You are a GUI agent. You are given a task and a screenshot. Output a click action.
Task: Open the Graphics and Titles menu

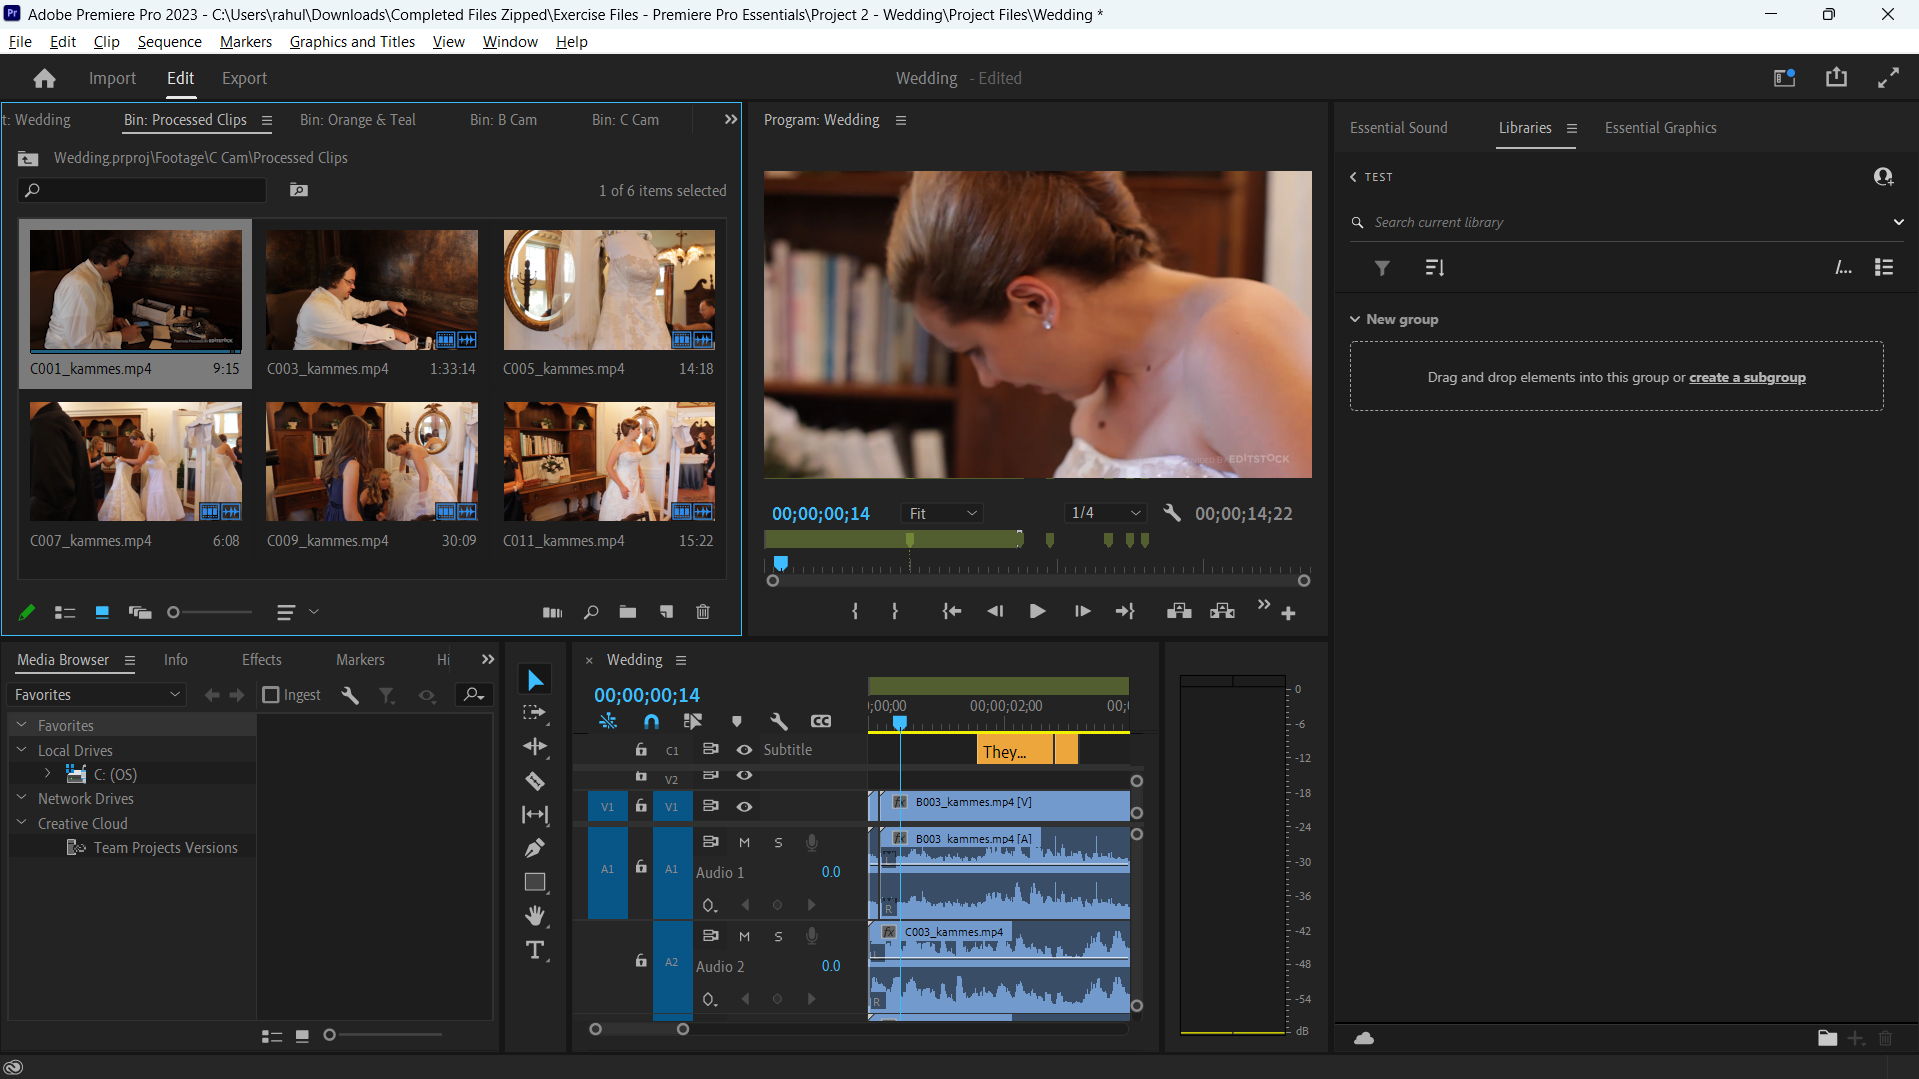click(352, 41)
